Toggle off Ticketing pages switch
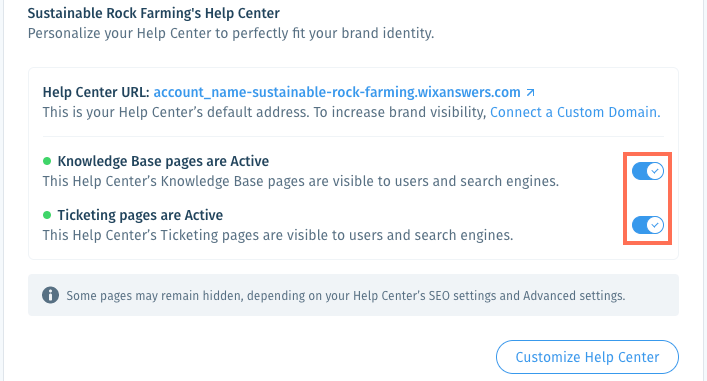The height and width of the screenshot is (381, 707). [x=647, y=225]
